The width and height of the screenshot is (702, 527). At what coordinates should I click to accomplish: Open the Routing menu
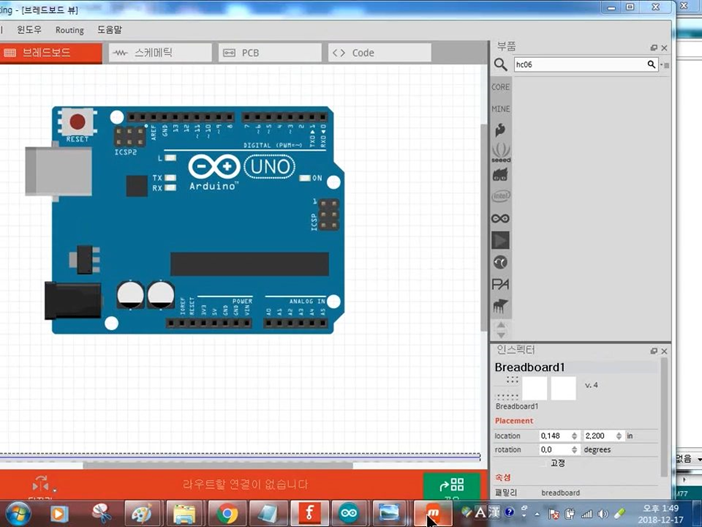[x=69, y=30]
